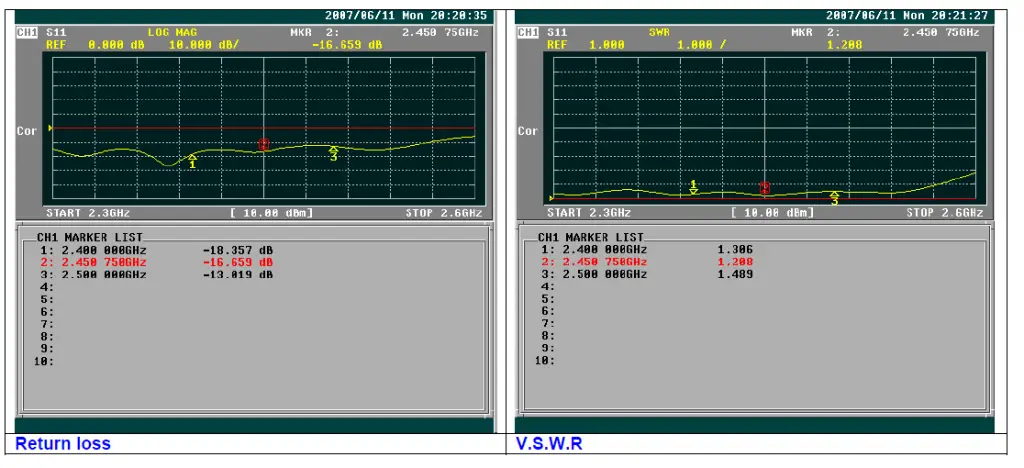Click the S11 label in the SWR screen
1024x468 pixels.
pyautogui.click(x=557, y=32)
